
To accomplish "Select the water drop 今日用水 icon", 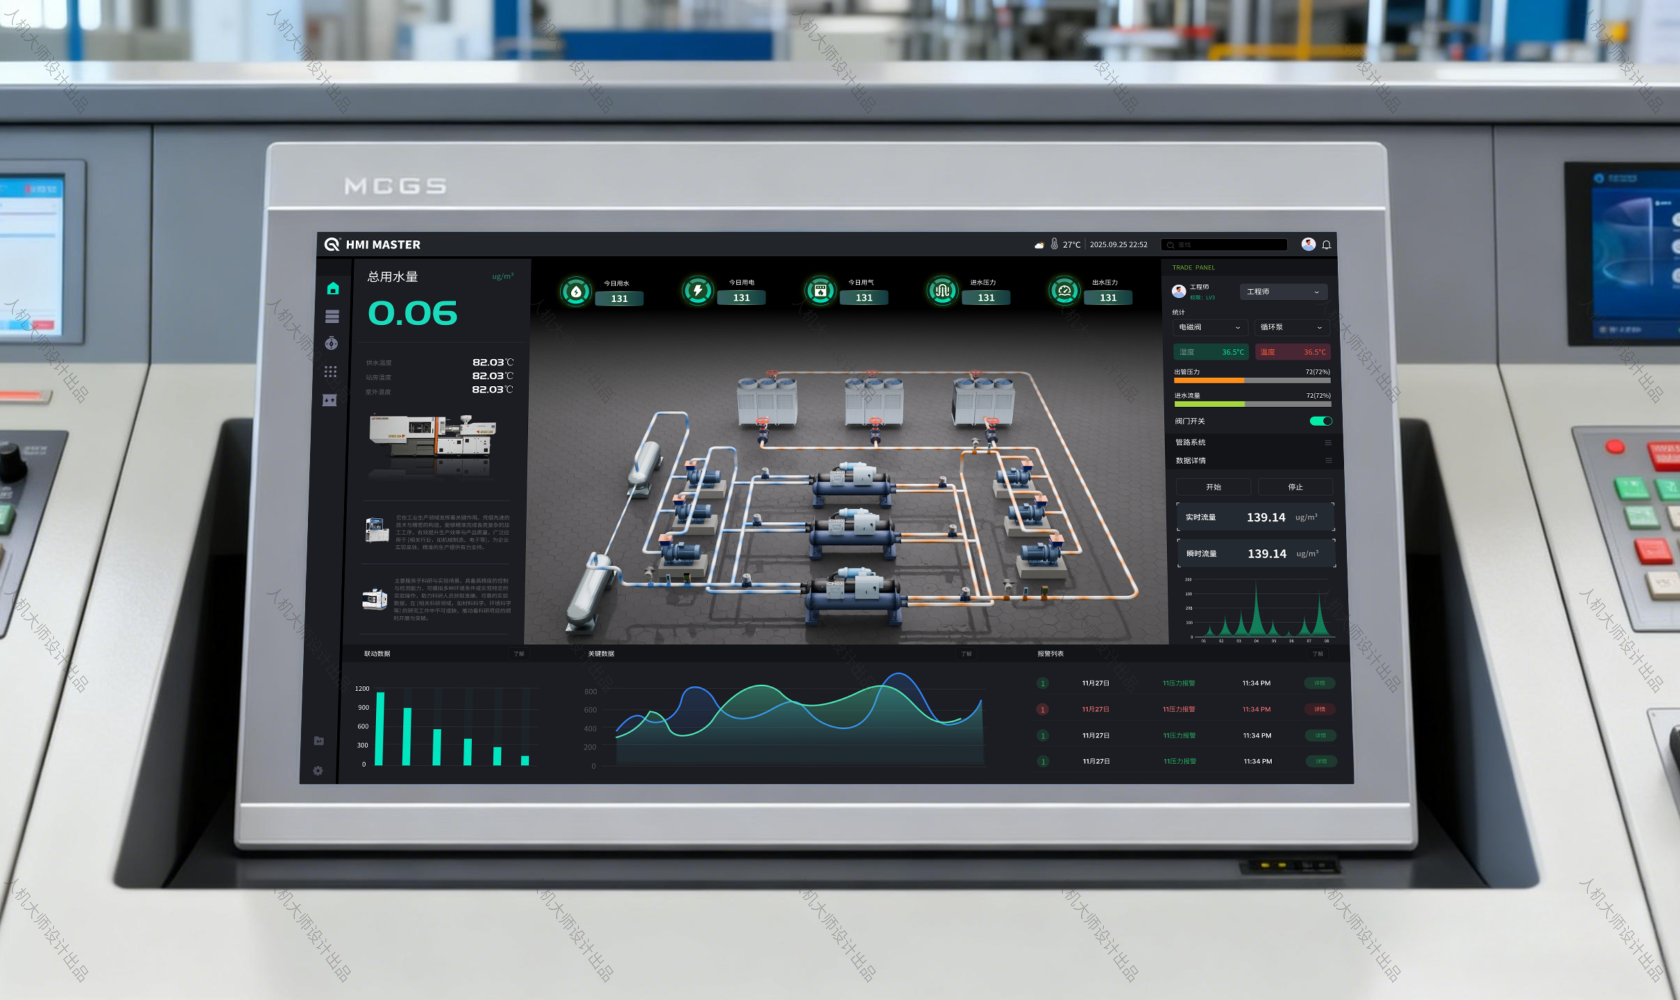I will 575,292.
